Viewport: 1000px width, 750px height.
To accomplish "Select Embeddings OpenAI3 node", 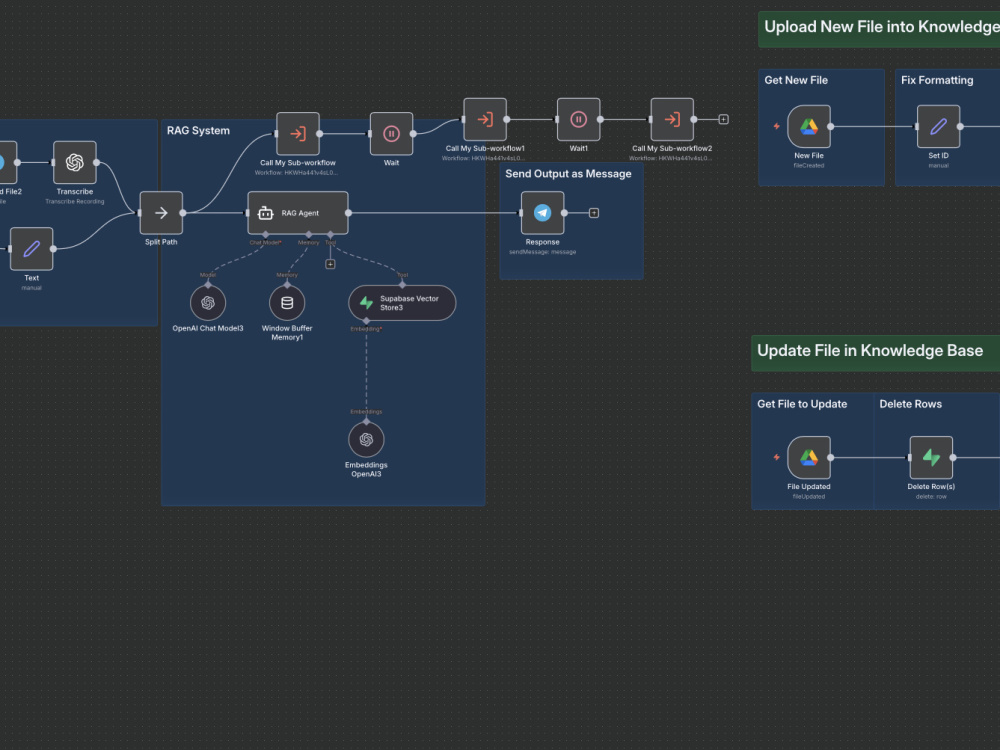I will (x=366, y=439).
